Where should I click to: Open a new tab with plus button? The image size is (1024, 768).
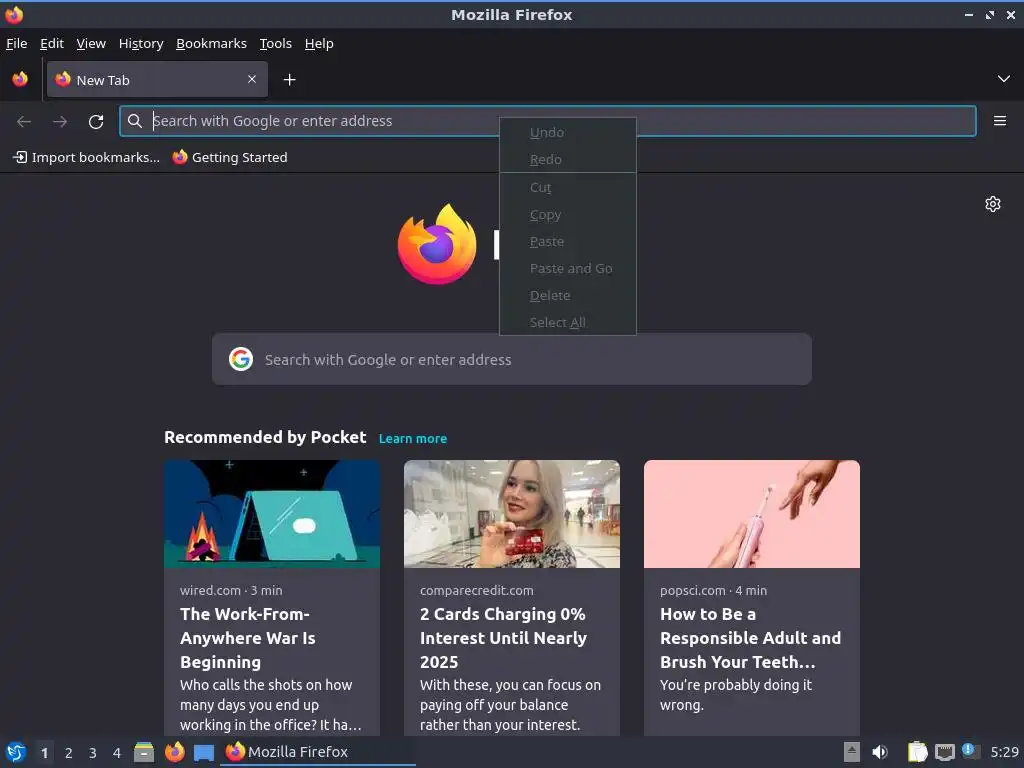(x=289, y=80)
